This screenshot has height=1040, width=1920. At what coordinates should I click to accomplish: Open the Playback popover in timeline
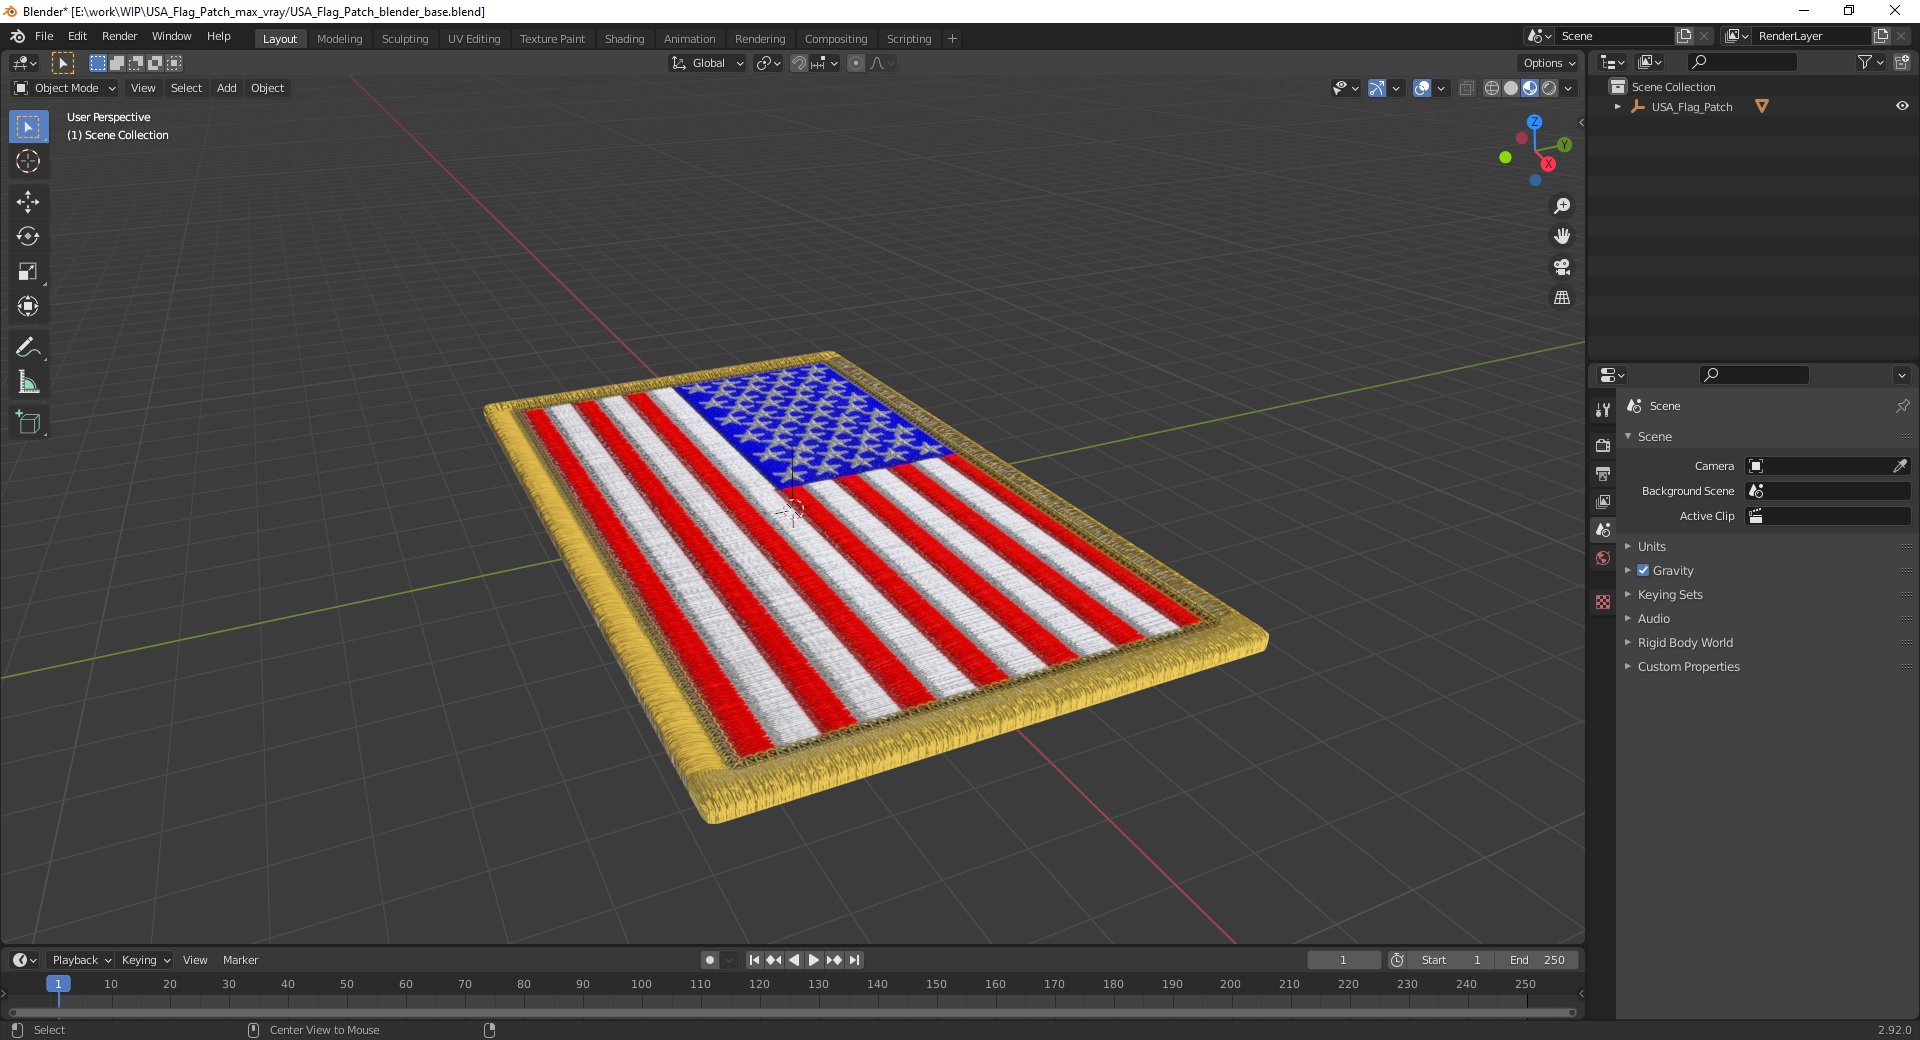point(81,960)
